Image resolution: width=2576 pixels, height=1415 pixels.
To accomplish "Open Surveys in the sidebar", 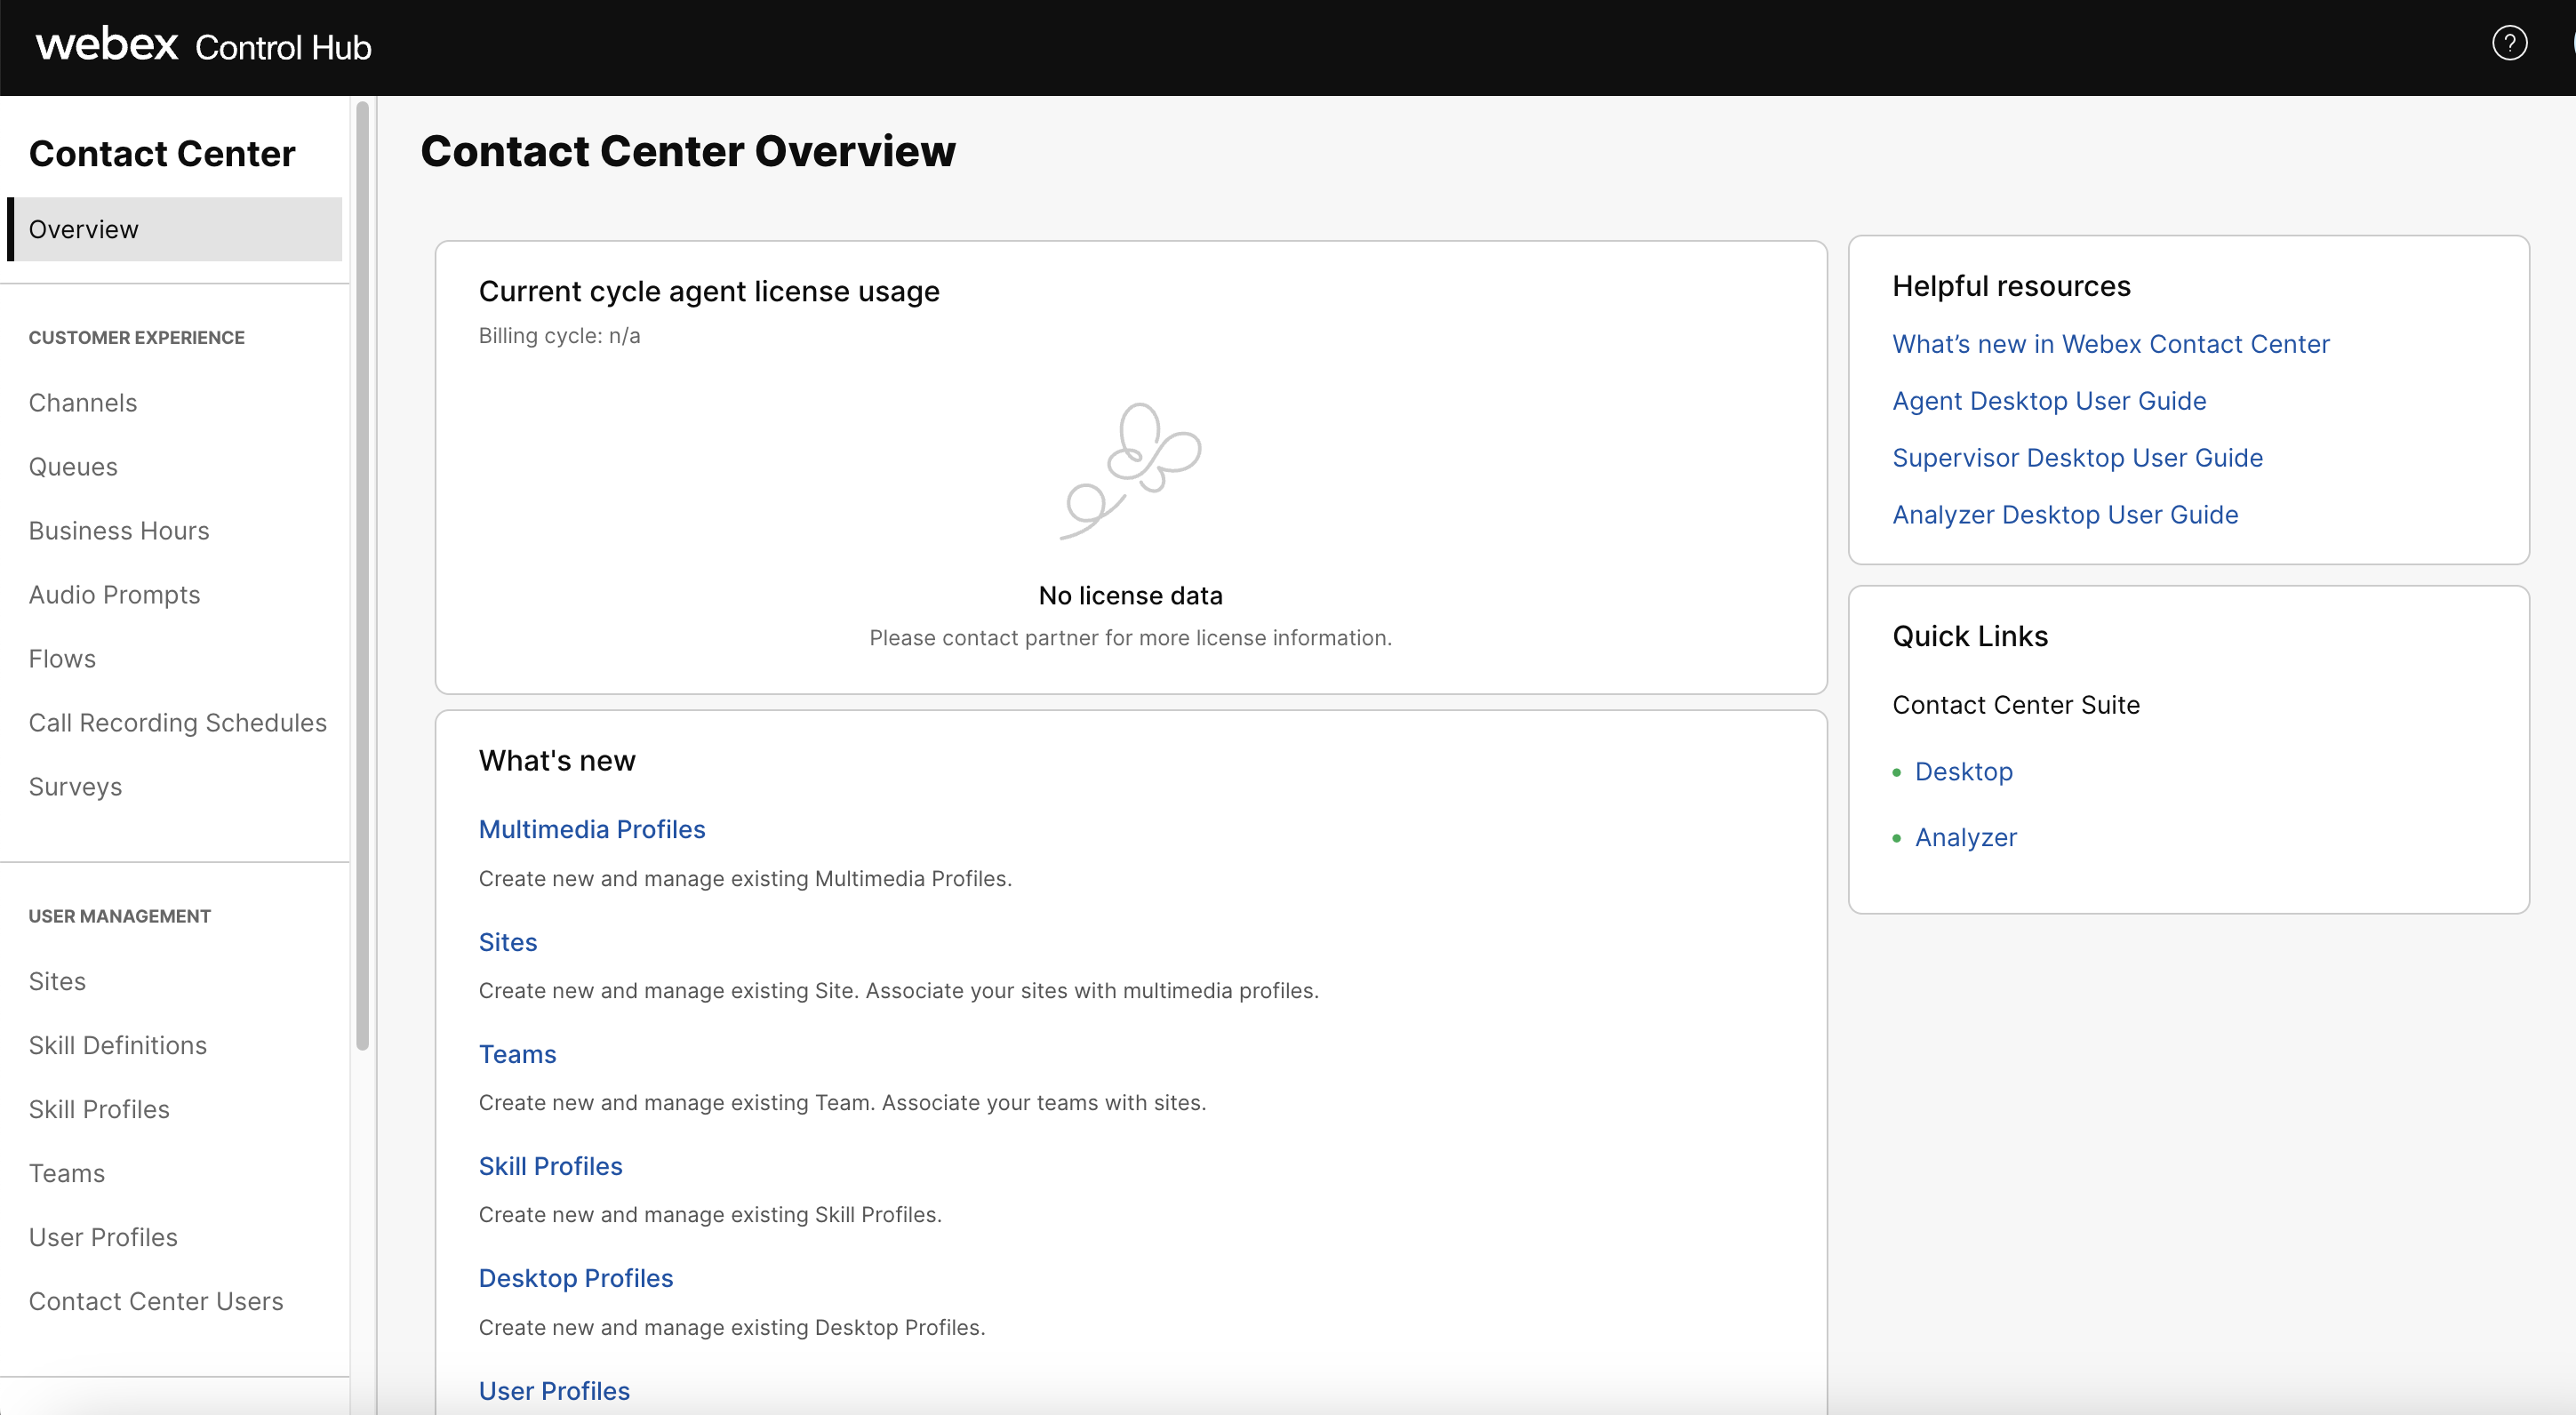I will pos(75,786).
